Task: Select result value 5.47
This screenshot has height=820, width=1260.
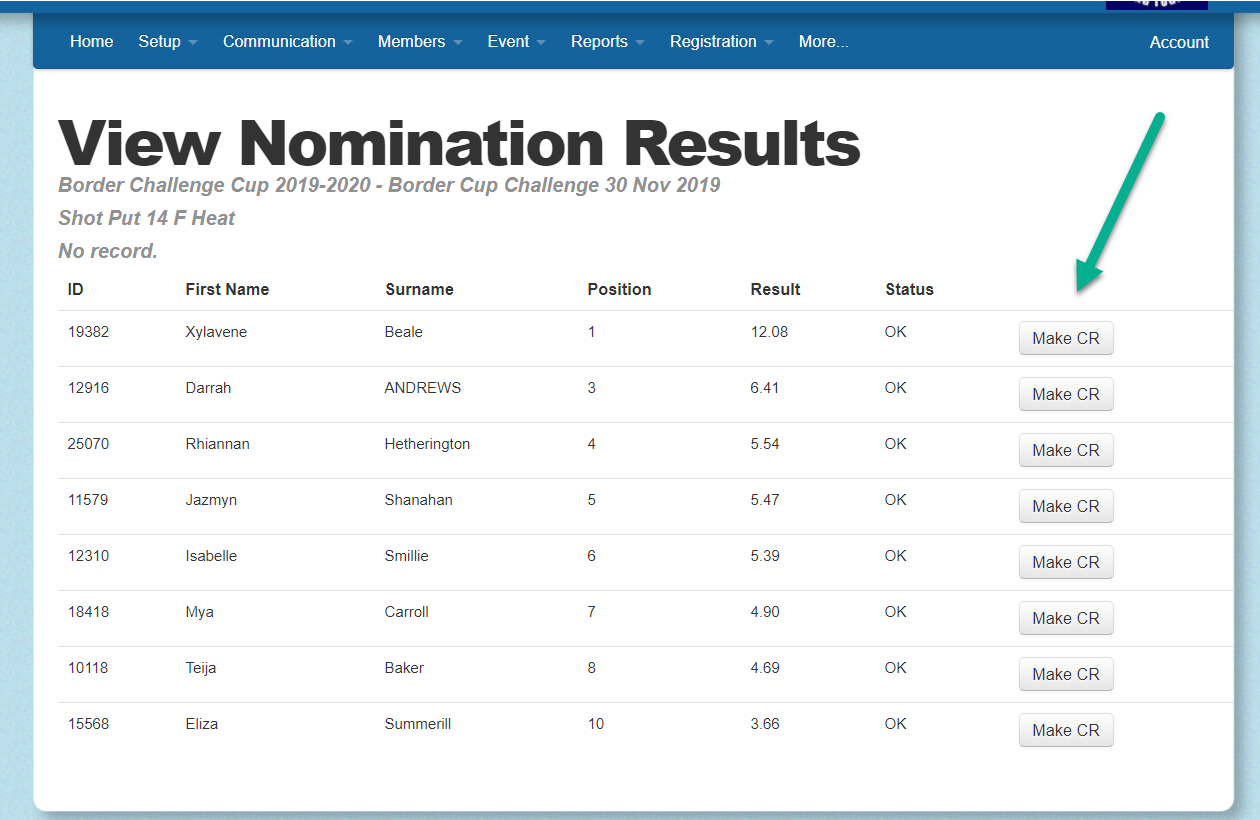Action: 765,500
